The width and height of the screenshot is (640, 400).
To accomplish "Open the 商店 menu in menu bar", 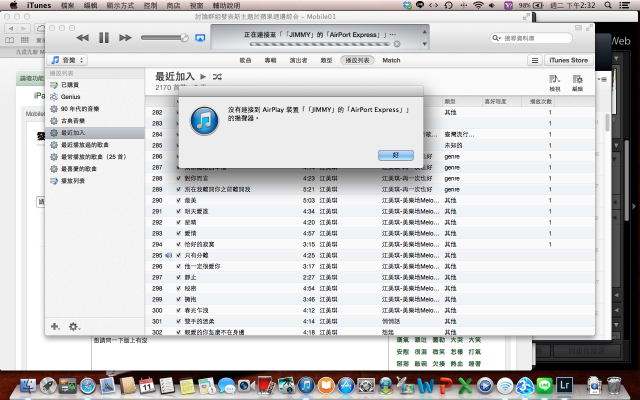I will click(173, 5).
